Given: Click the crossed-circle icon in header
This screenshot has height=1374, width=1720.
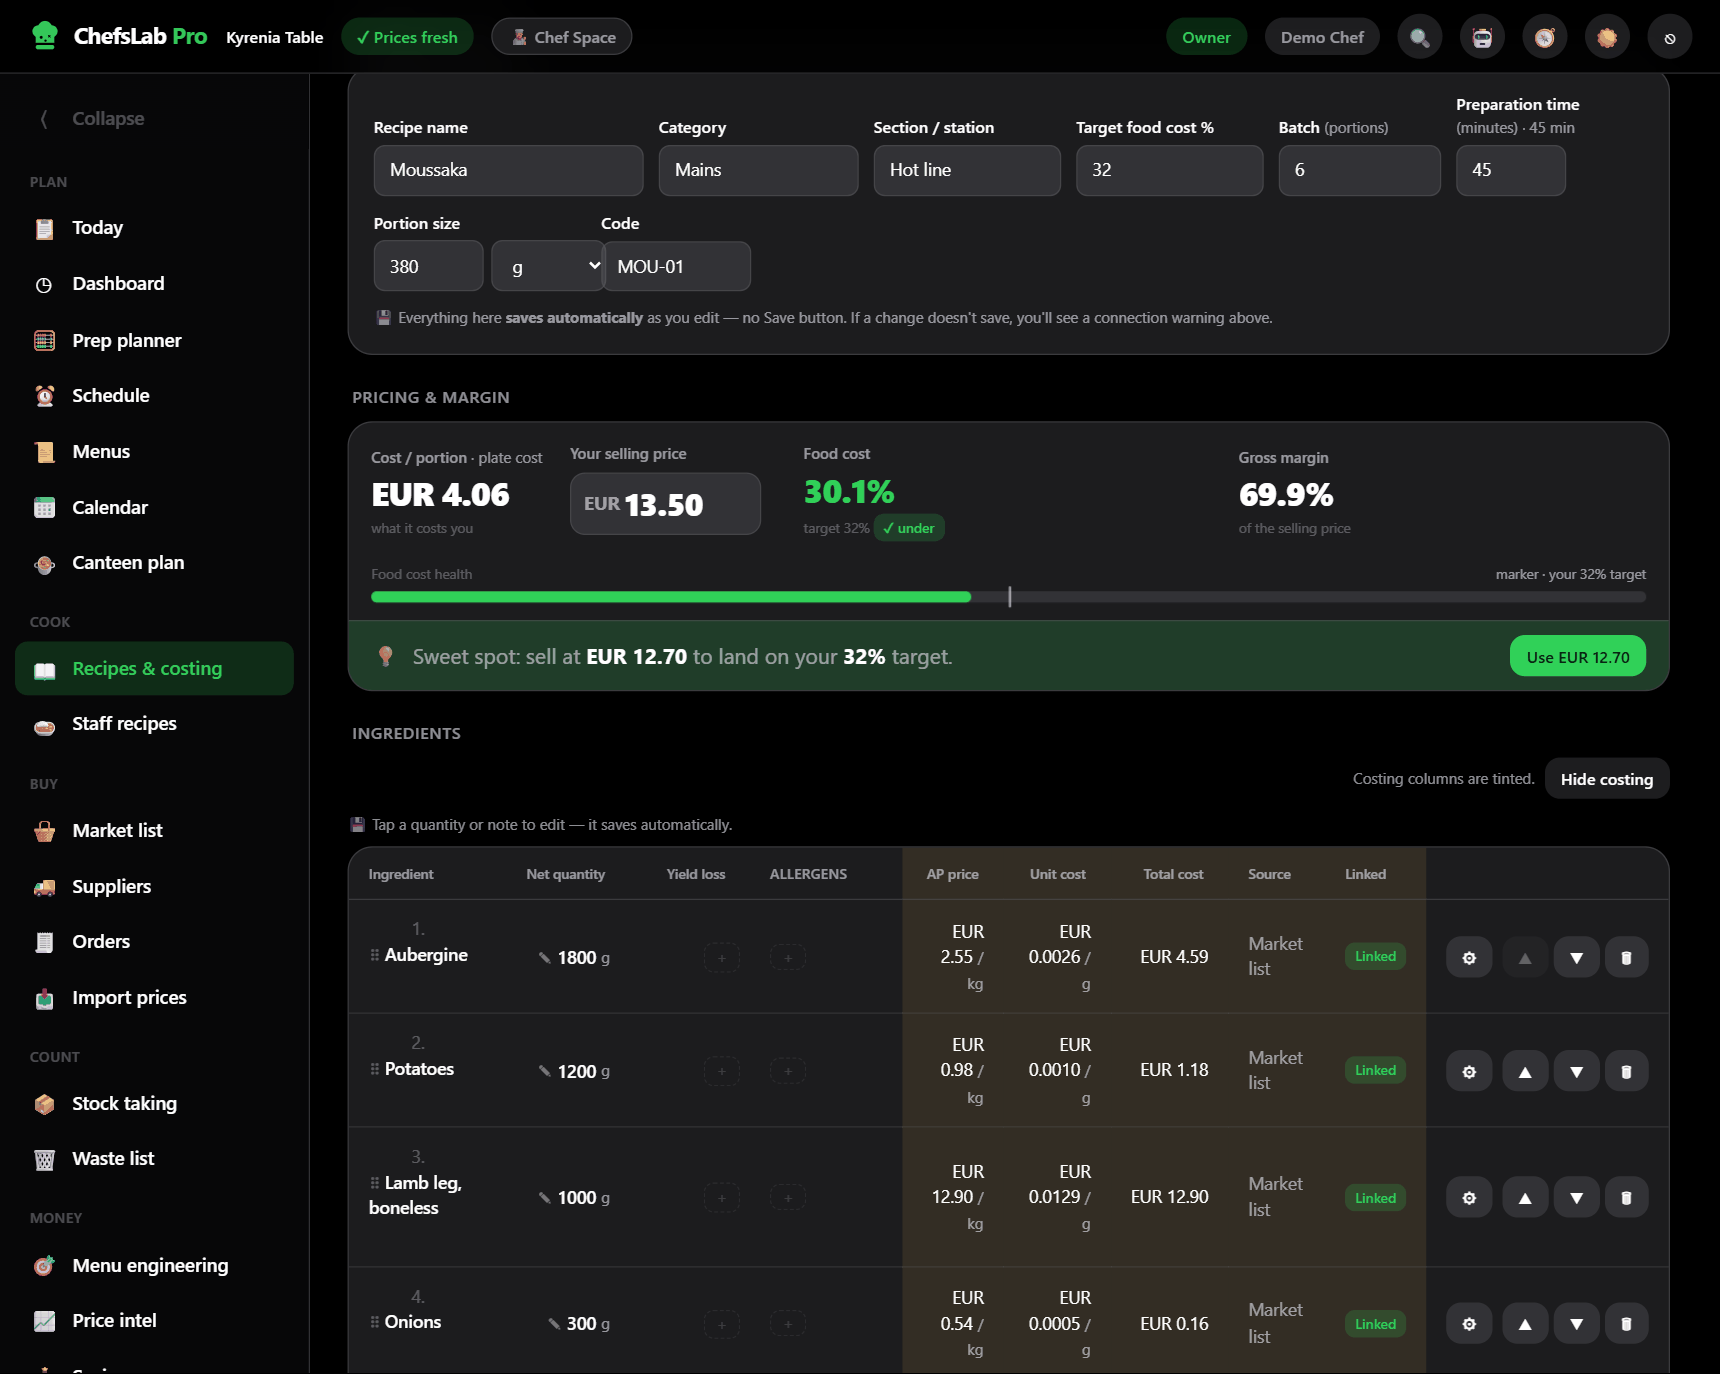Looking at the screenshot, I should tap(1670, 38).
